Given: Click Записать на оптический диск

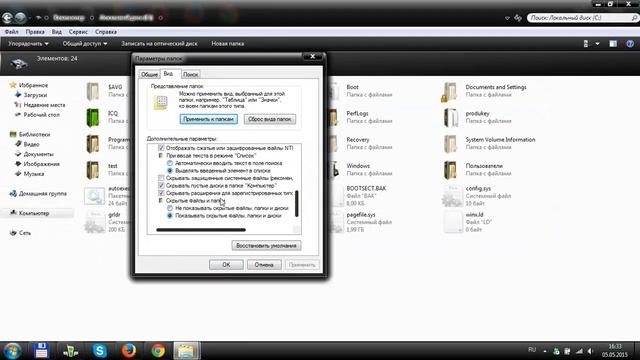Looking at the screenshot, I should (159, 44).
